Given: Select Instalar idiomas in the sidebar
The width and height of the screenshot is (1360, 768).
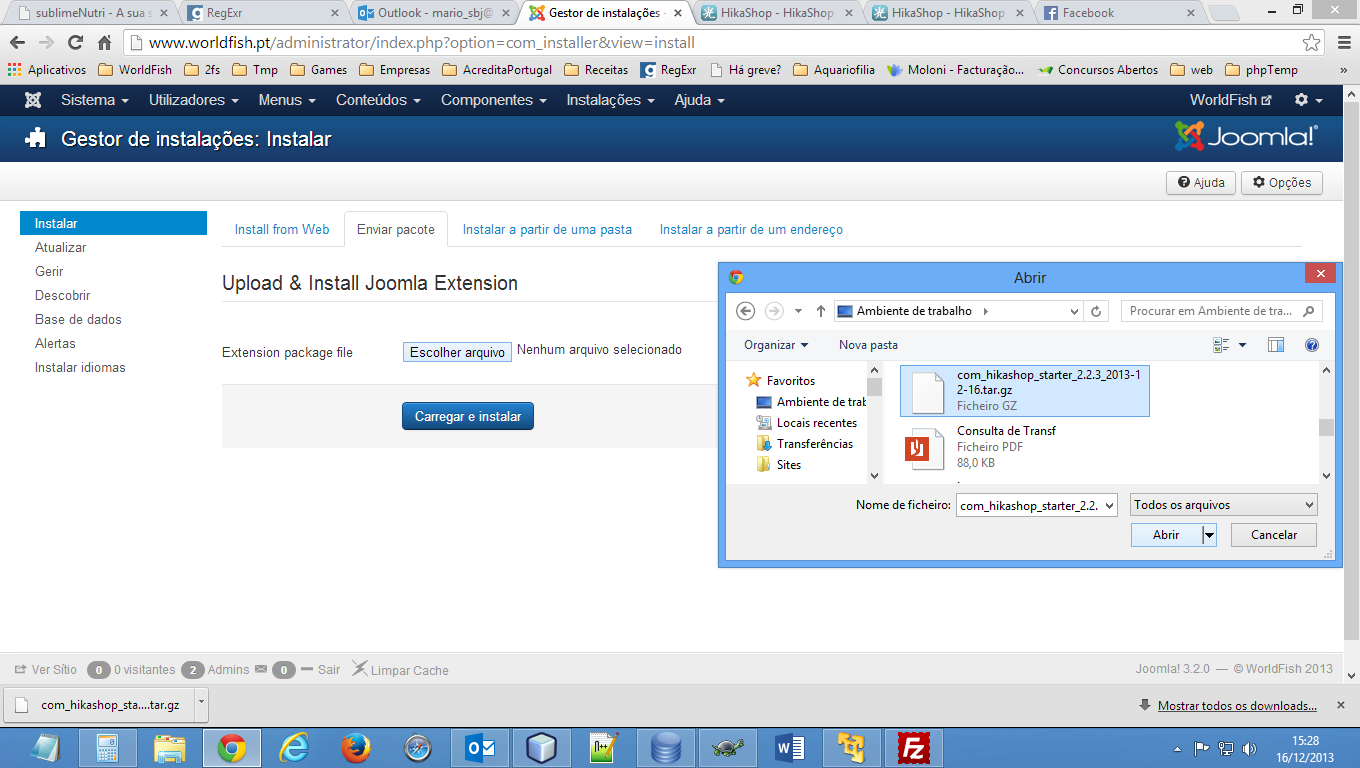Looking at the screenshot, I should click(80, 367).
